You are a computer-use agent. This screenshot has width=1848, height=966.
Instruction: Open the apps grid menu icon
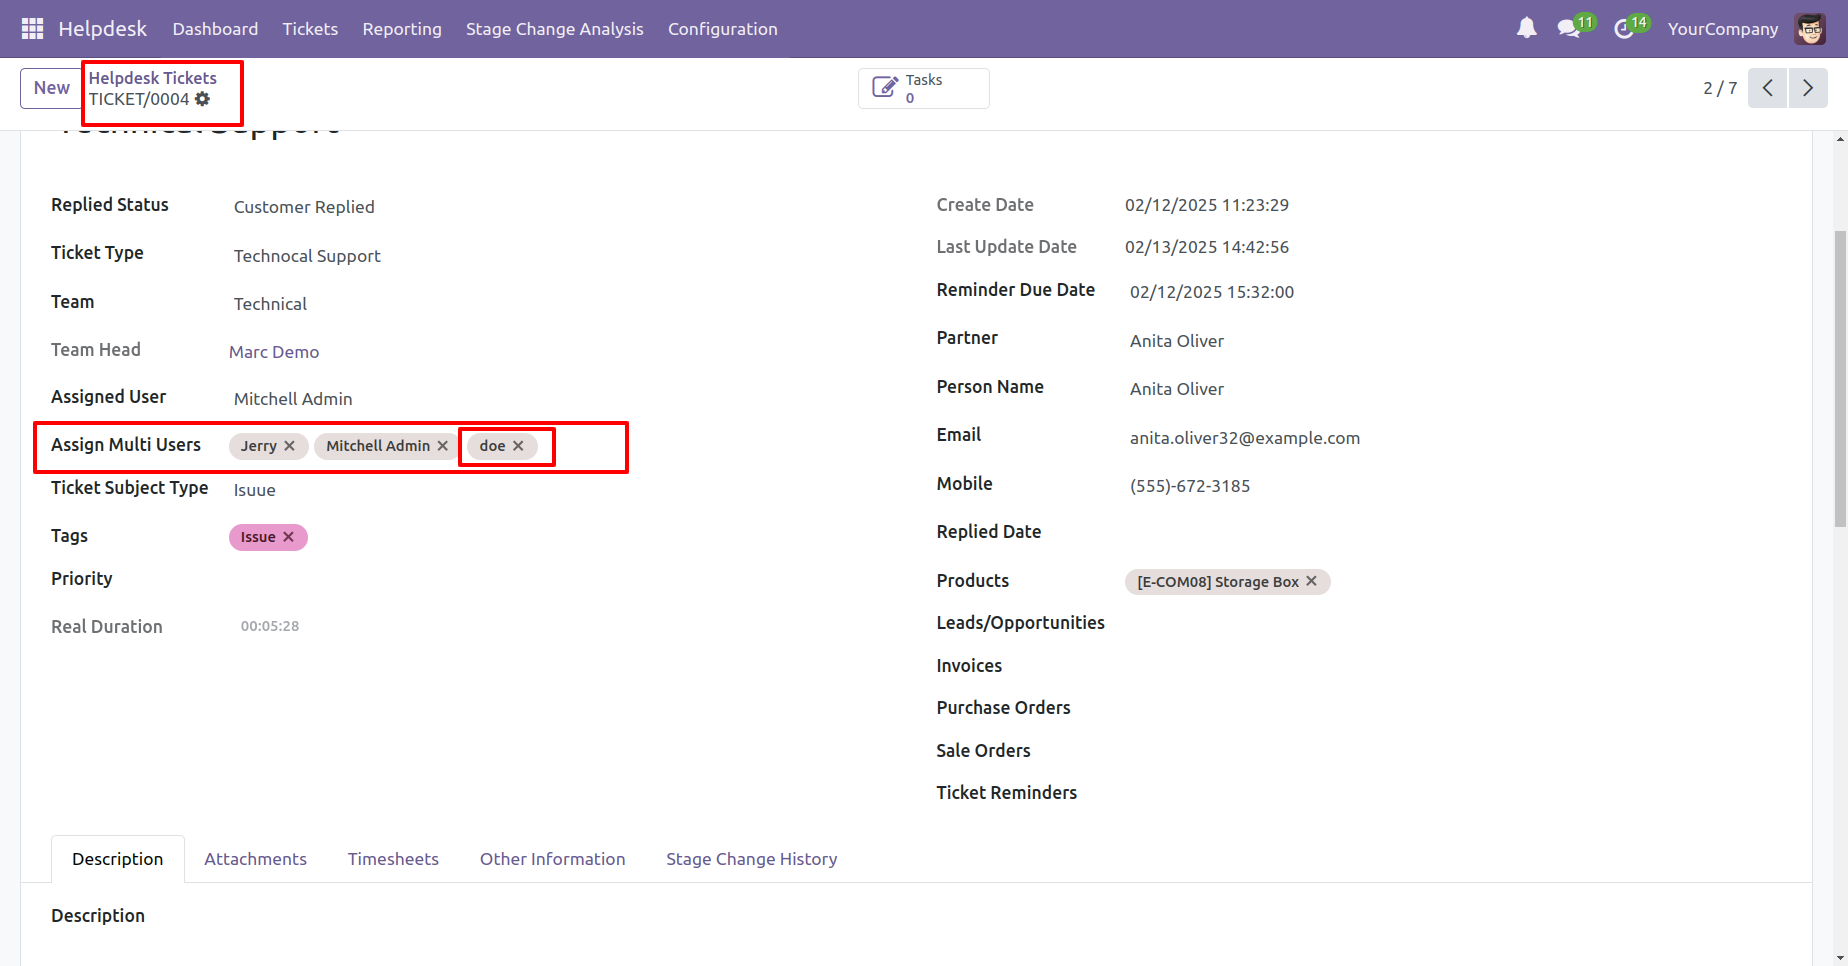[x=32, y=29]
